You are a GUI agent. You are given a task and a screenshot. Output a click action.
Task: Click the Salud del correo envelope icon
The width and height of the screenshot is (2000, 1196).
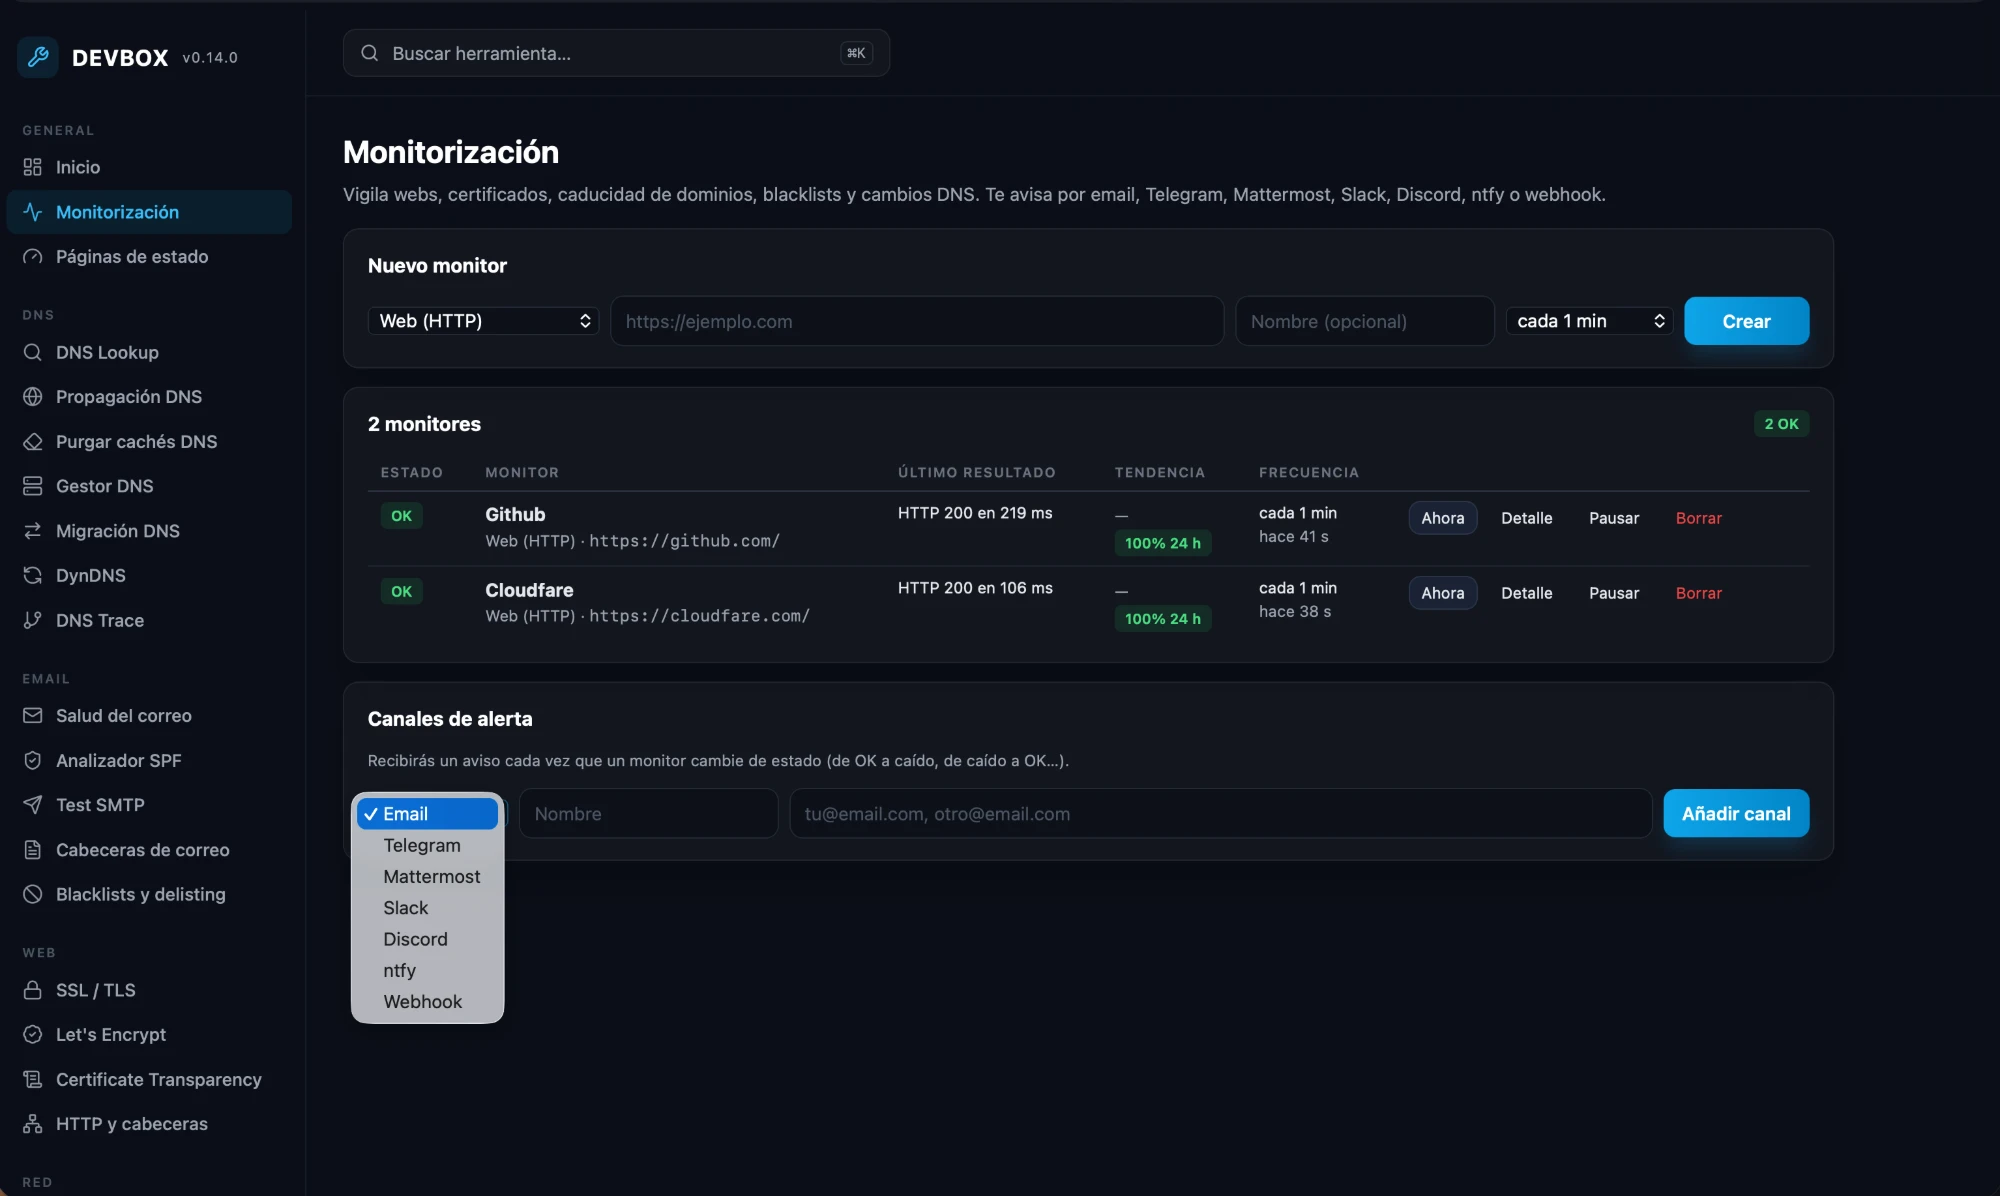pos(33,716)
